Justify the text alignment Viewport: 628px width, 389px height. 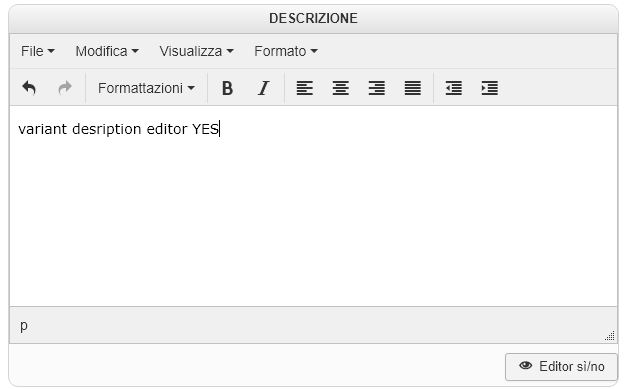pyautogui.click(x=413, y=88)
